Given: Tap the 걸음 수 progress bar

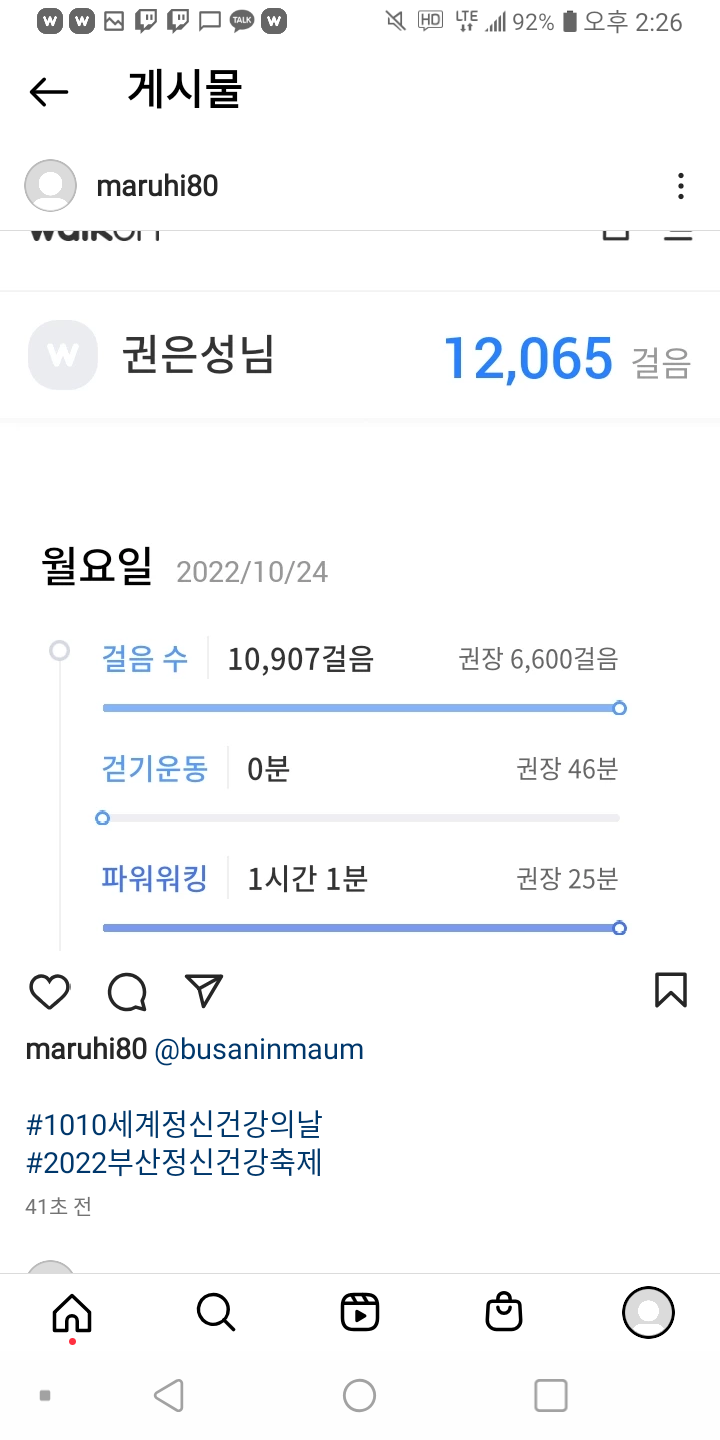Looking at the screenshot, I should coord(361,708).
